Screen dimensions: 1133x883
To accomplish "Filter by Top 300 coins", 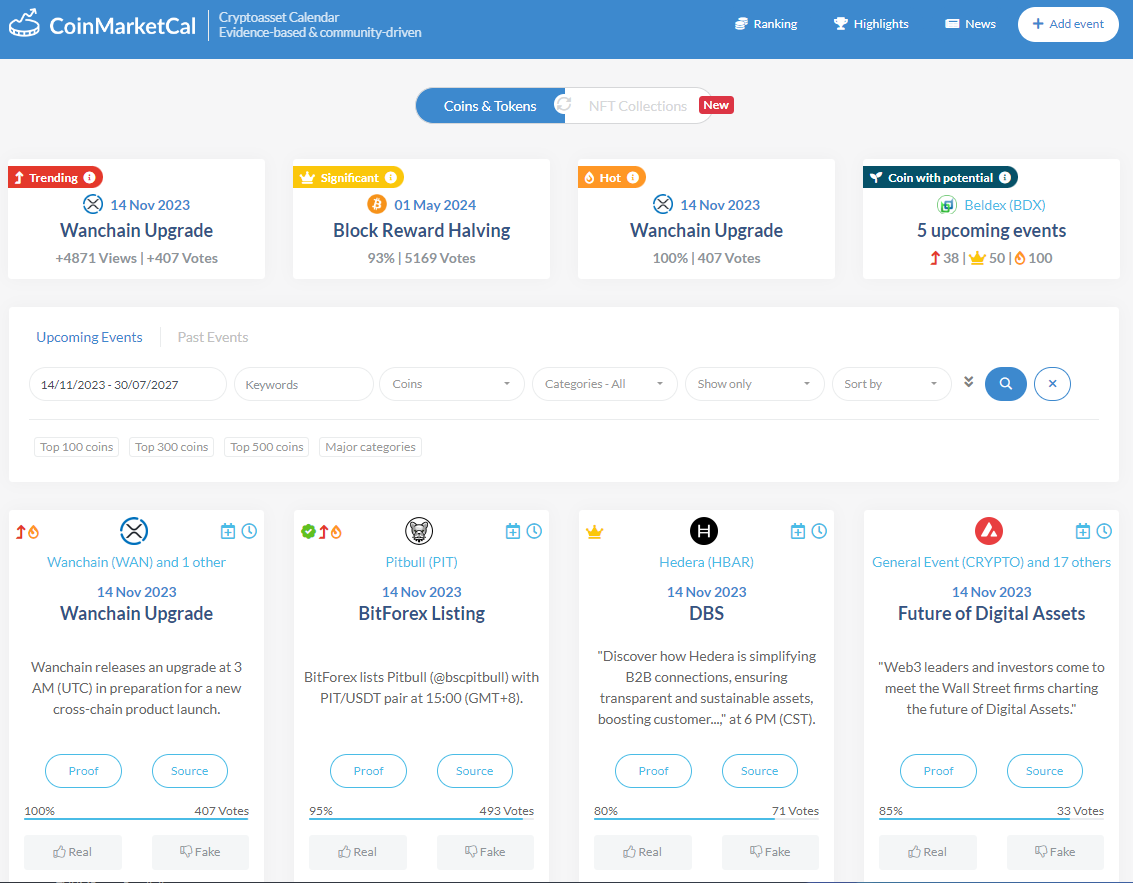I will coord(171,447).
